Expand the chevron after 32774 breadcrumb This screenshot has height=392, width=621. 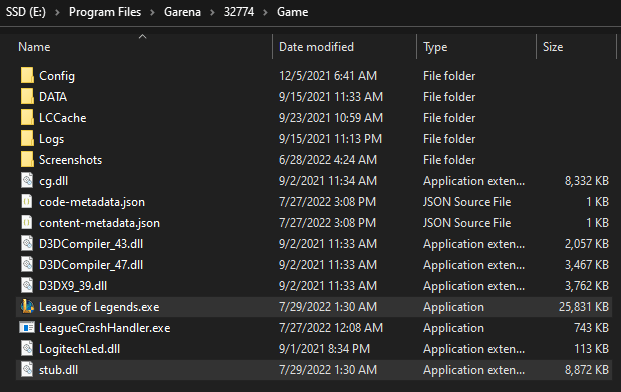pos(265,13)
